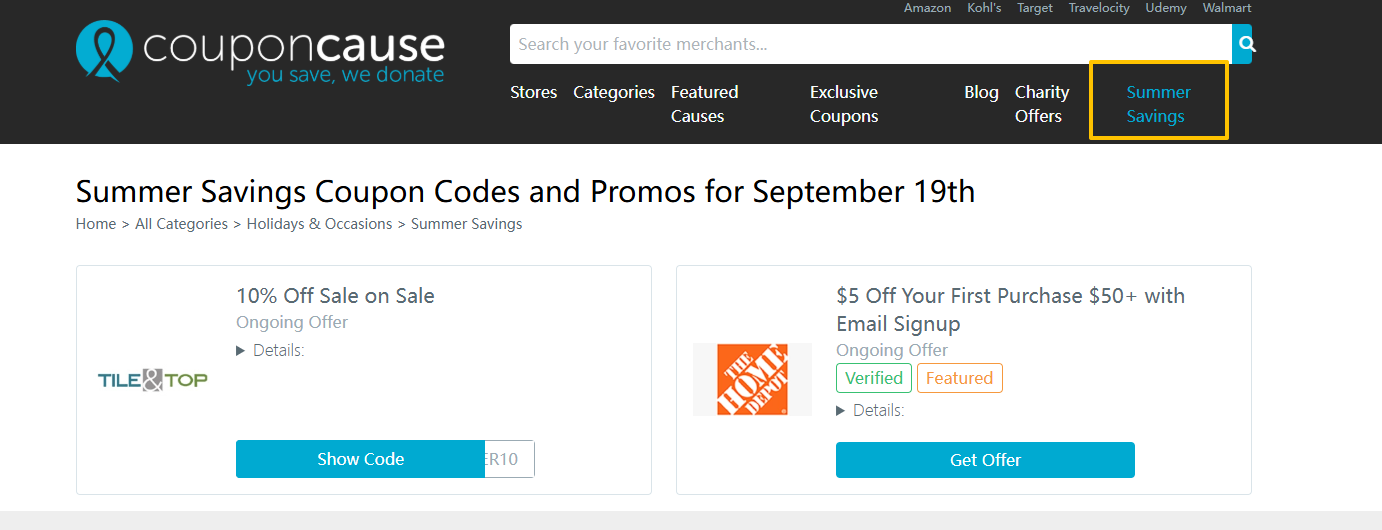
Task: Go to All Categories breadcrumb
Action: (x=181, y=224)
